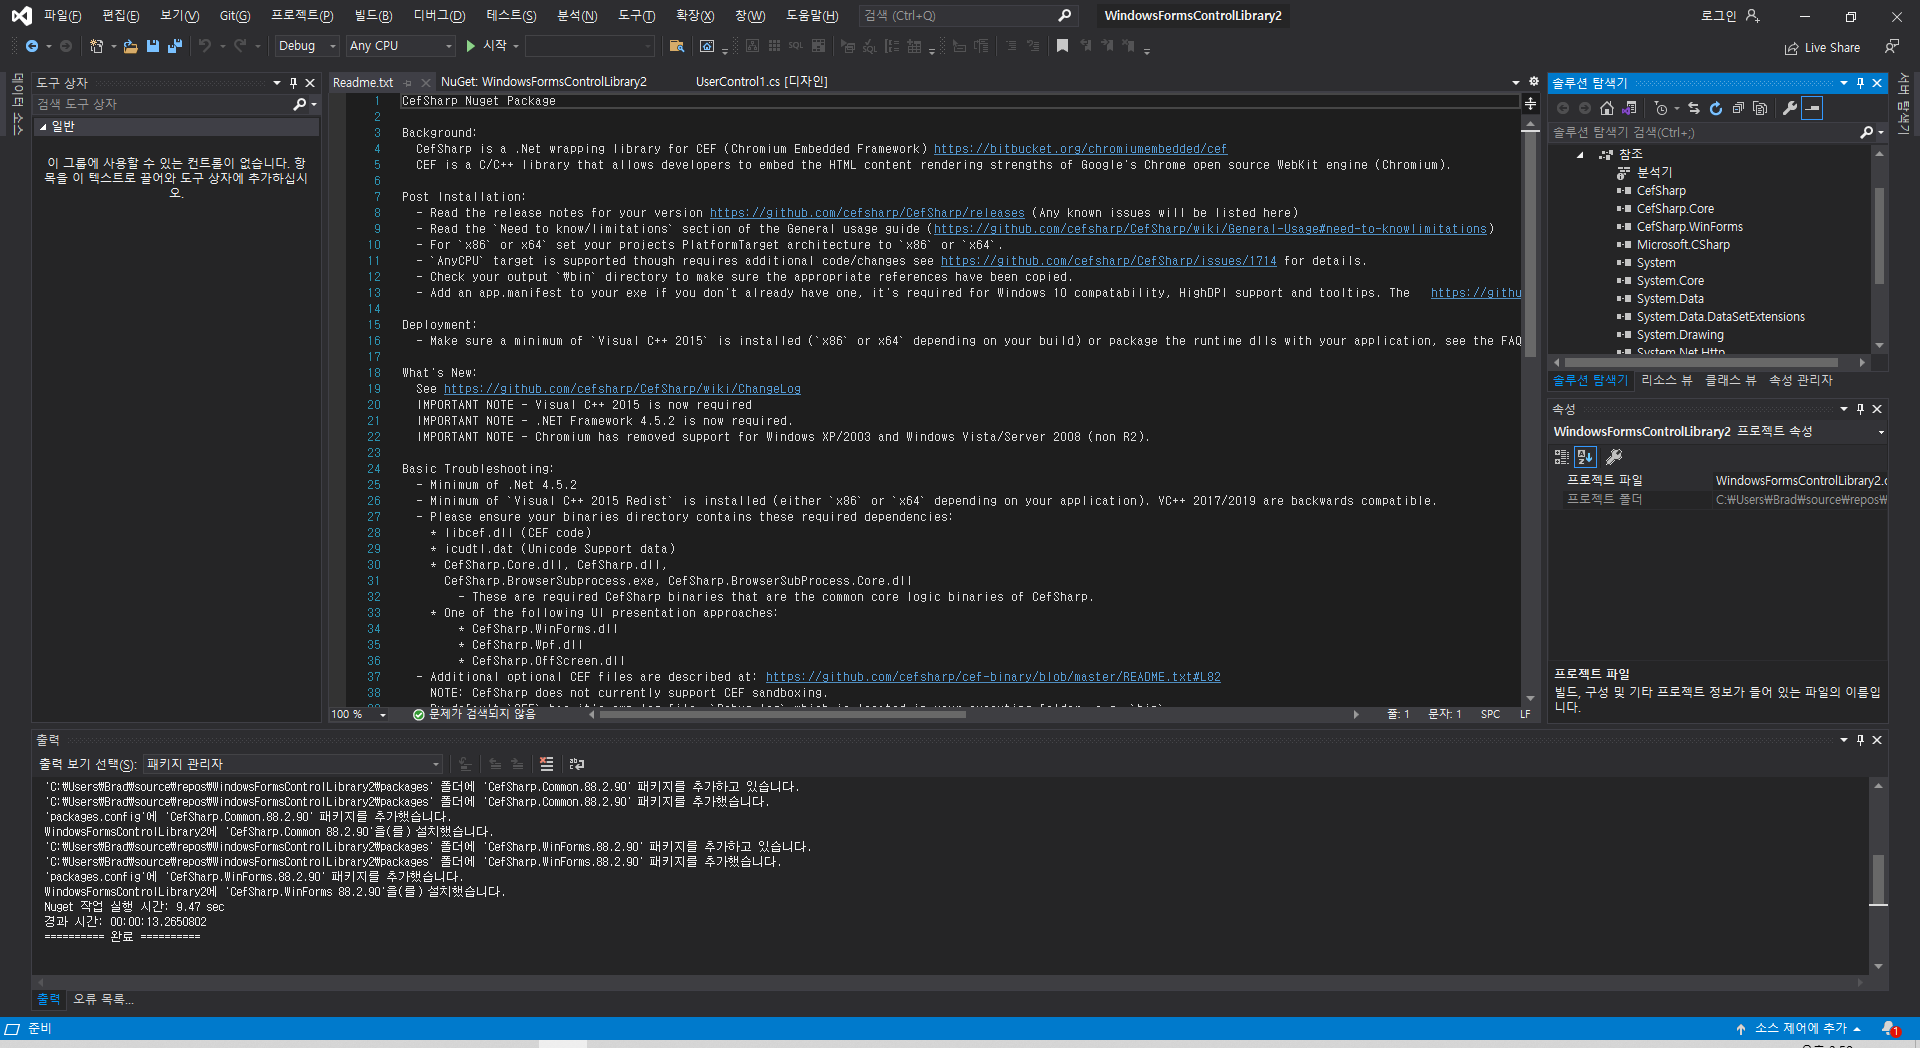Image resolution: width=1920 pixels, height=1048 pixels.
Task: Click the Property Pages wrench in Properties panel
Action: click(1614, 457)
